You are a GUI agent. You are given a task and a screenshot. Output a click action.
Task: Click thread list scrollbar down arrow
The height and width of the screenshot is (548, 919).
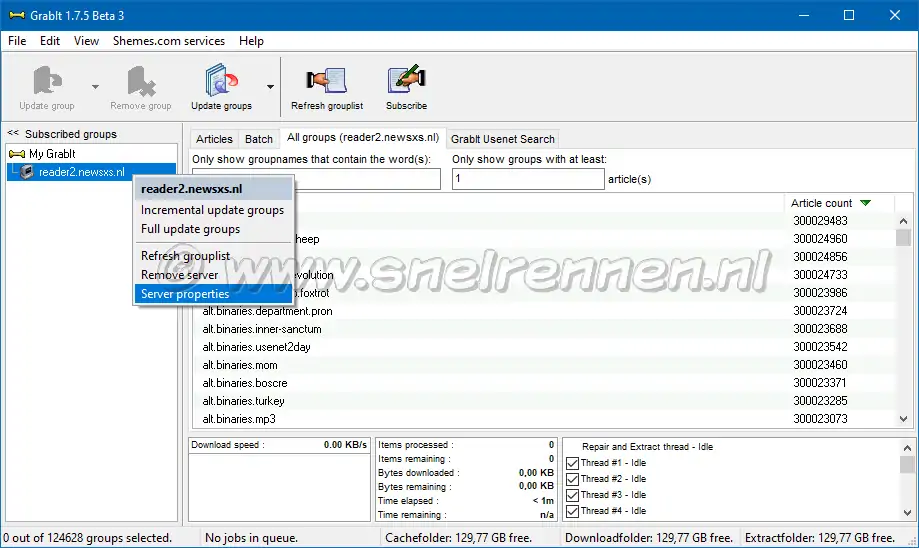point(907,512)
